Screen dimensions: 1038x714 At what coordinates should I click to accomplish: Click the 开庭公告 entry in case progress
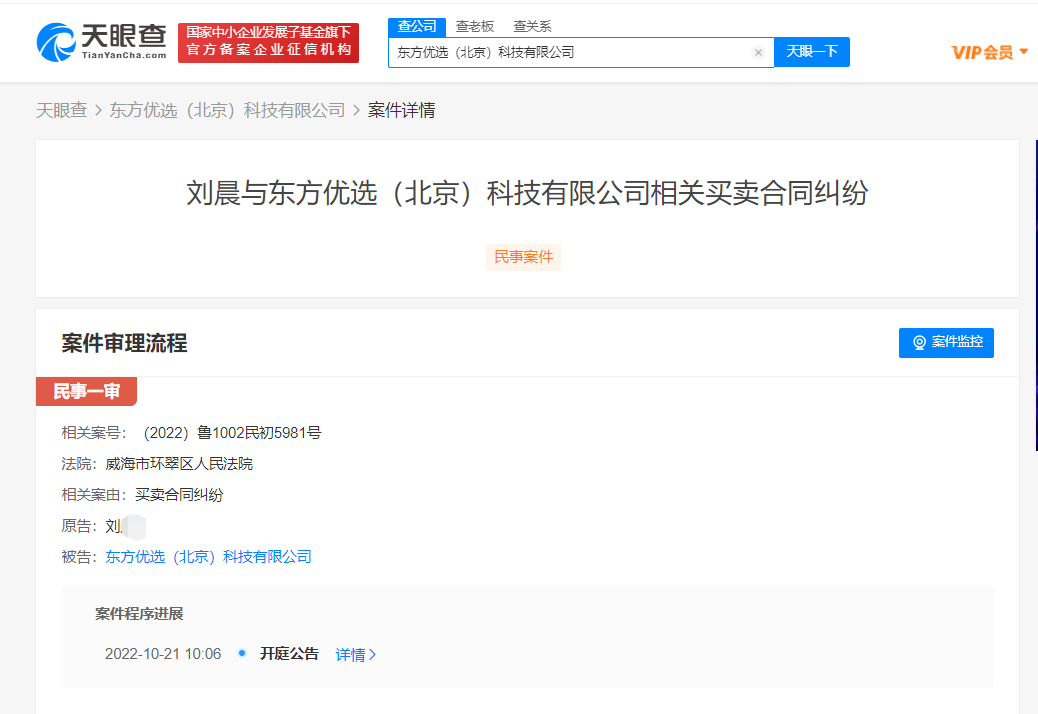(288, 653)
